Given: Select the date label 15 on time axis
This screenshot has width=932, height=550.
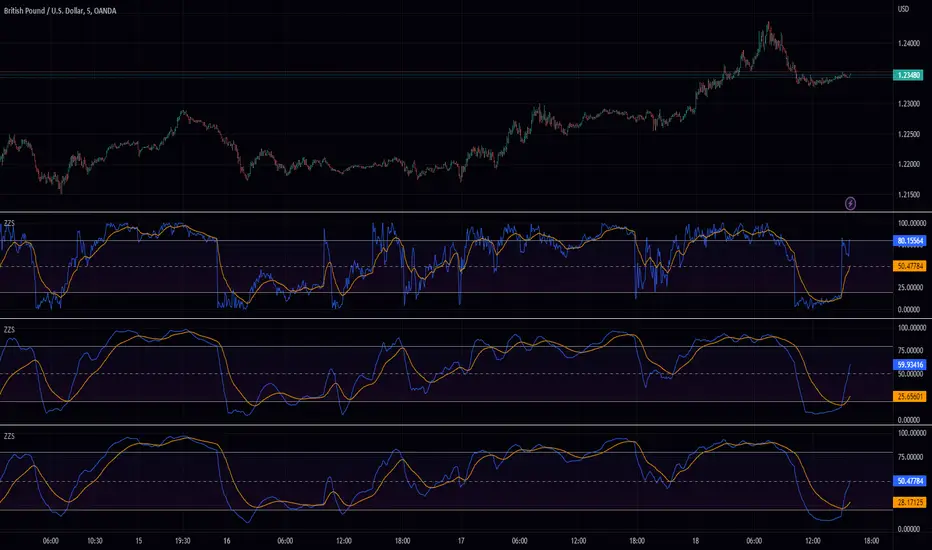Looking at the screenshot, I should point(138,541).
